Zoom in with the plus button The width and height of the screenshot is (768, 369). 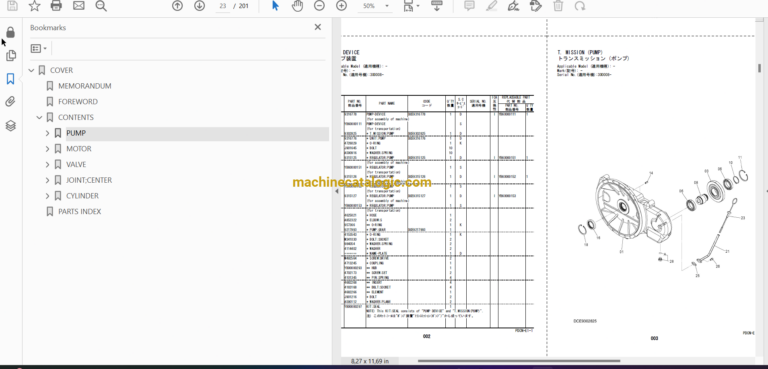coord(341,6)
